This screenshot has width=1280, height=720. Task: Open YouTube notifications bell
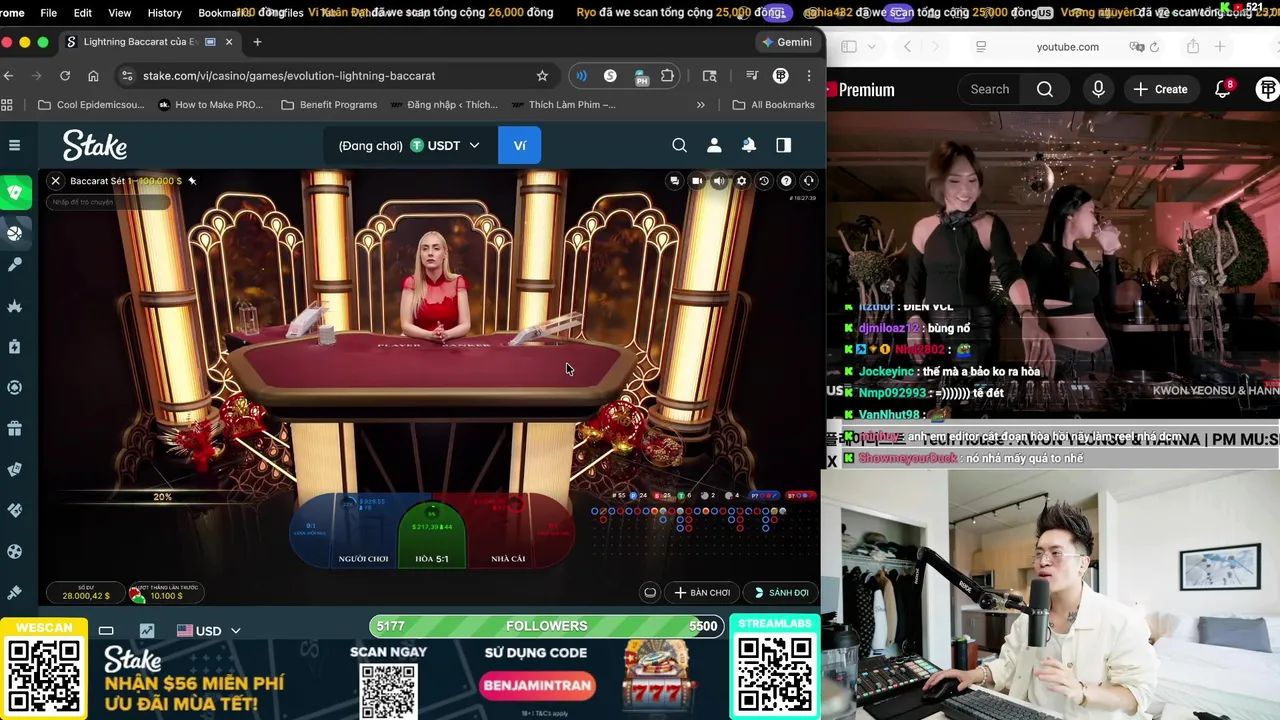[1222, 89]
